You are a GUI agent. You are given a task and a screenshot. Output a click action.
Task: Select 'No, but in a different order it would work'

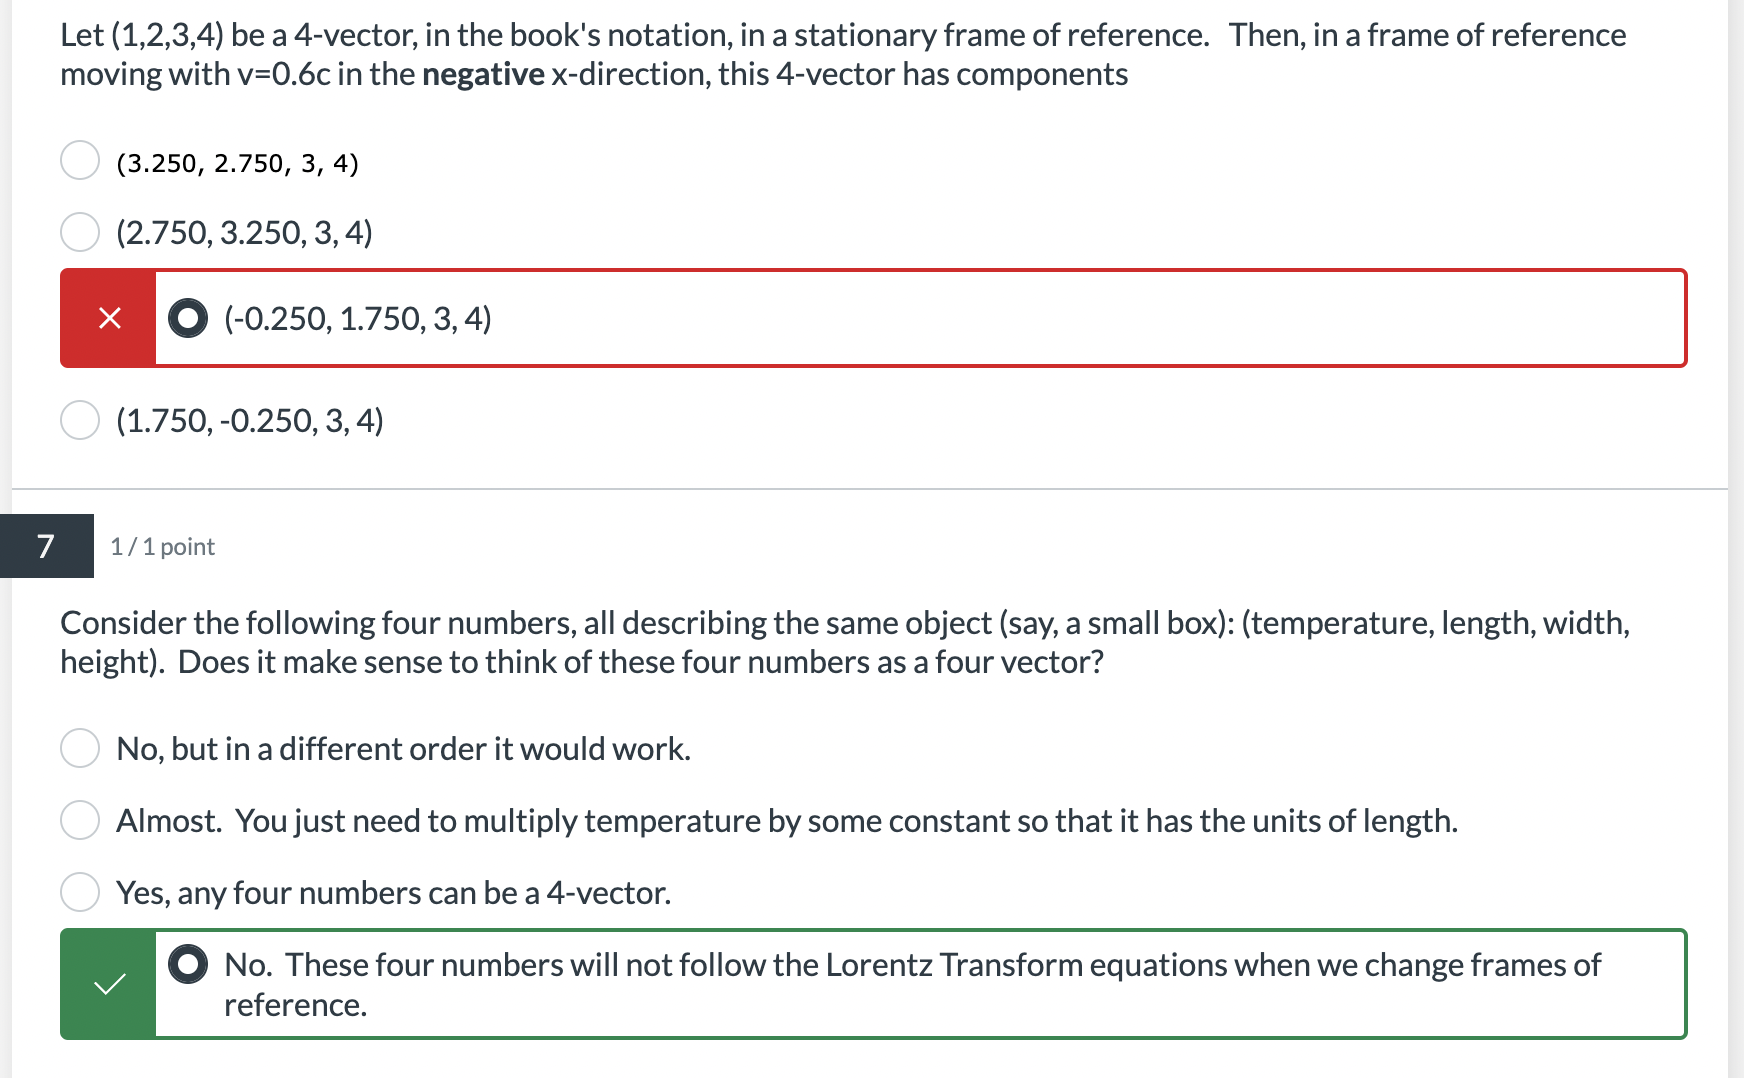pos(403,748)
